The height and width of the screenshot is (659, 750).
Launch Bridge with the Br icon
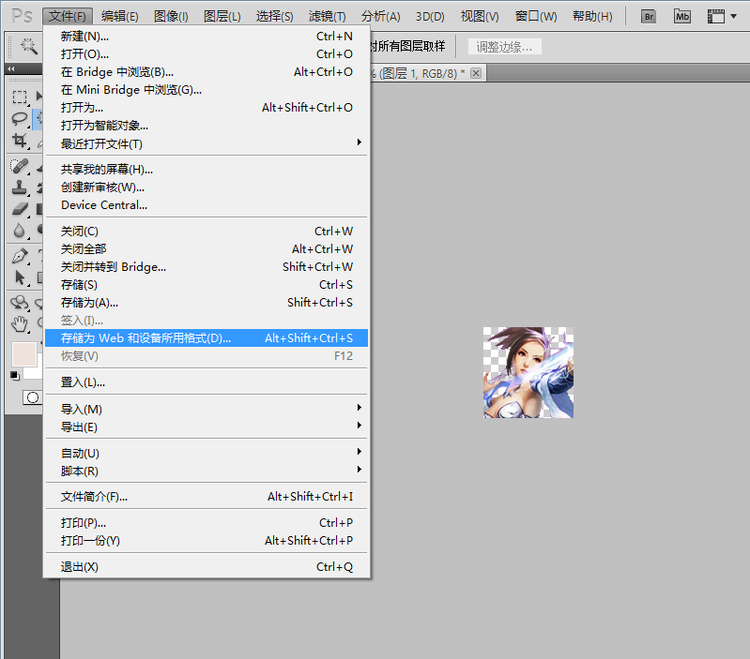point(648,17)
